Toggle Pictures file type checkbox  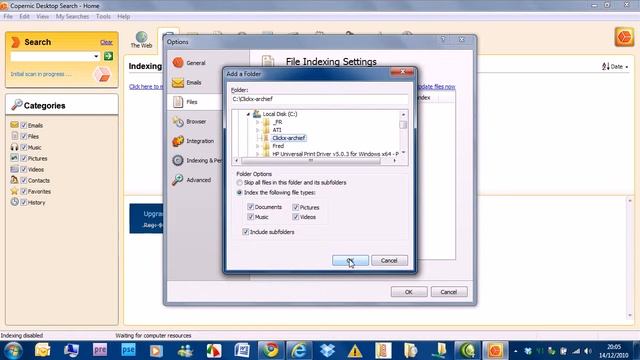[296, 207]
